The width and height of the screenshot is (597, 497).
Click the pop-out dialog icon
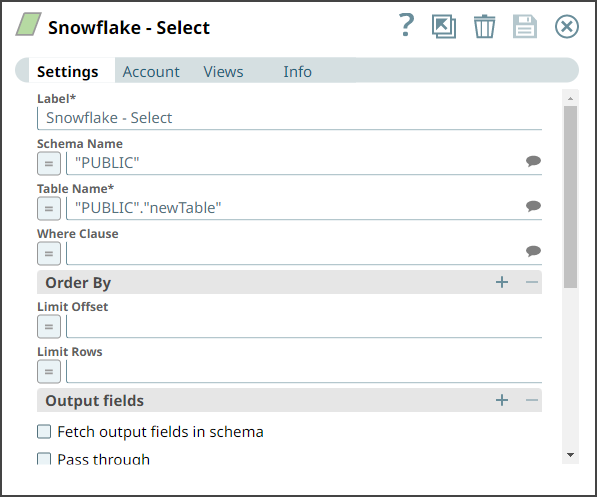tap(444, 26)
